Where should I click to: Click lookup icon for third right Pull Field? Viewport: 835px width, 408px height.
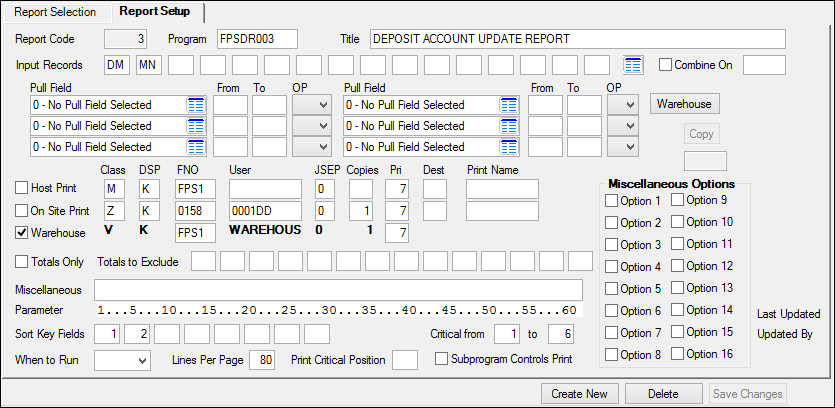(x=509, y=147)
